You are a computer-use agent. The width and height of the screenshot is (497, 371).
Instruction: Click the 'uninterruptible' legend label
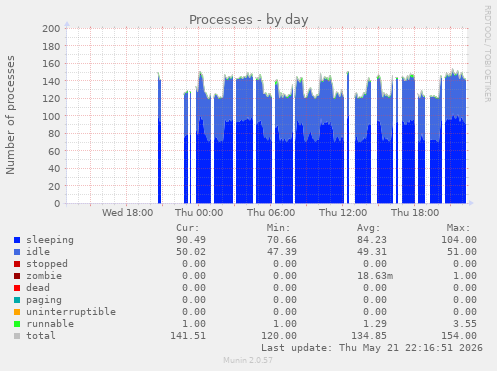[71, 312]
